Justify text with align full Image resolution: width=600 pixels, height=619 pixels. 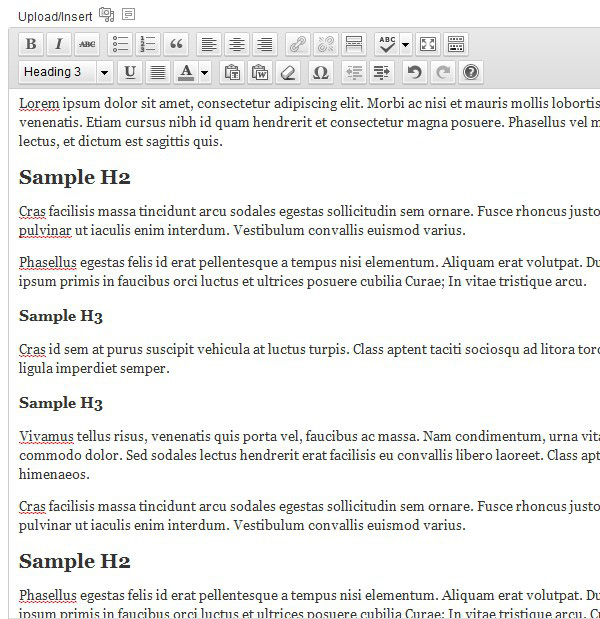[x=158, y=72]
